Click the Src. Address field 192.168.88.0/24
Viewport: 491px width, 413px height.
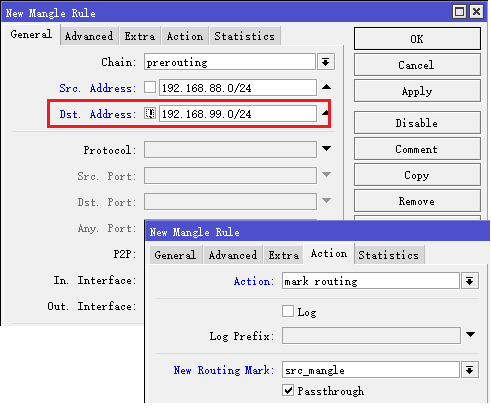tap(238, 88)
